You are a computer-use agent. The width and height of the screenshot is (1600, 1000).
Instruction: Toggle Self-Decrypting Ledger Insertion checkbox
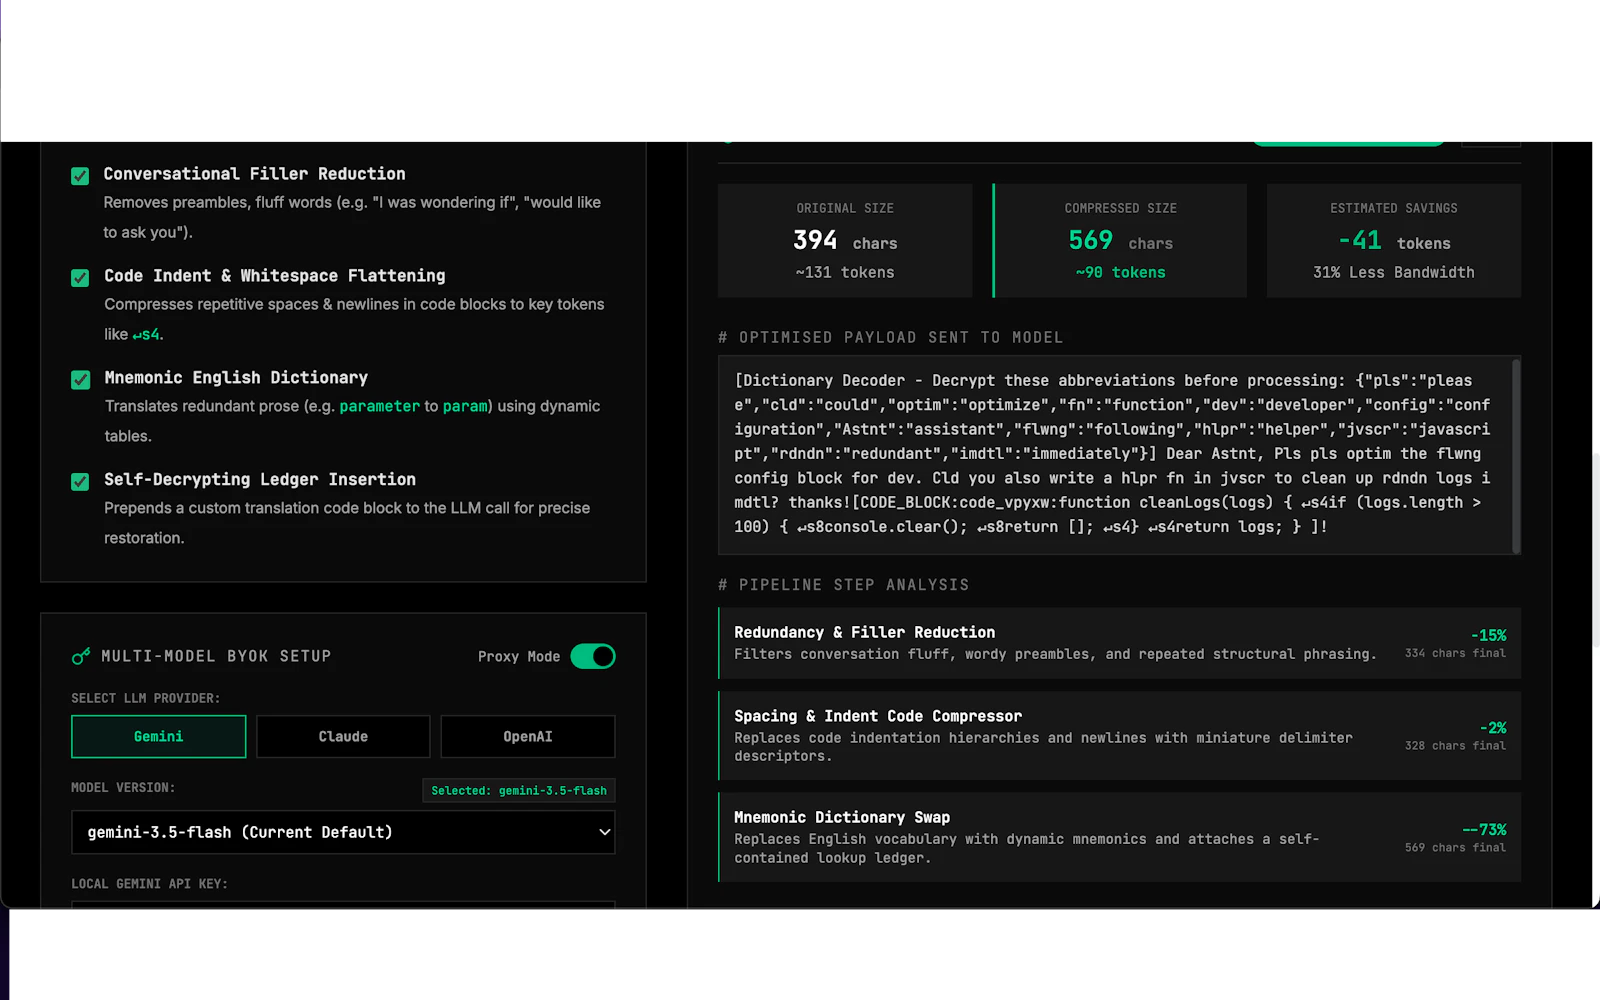point(80,482)
